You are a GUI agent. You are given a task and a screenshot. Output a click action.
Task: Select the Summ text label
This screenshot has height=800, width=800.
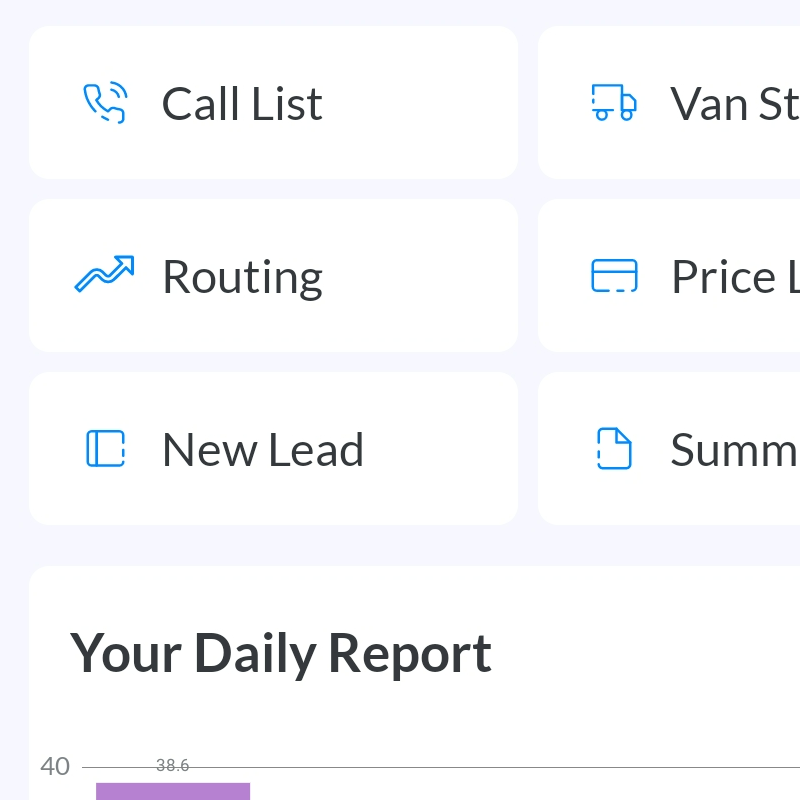tap(735, 449)
